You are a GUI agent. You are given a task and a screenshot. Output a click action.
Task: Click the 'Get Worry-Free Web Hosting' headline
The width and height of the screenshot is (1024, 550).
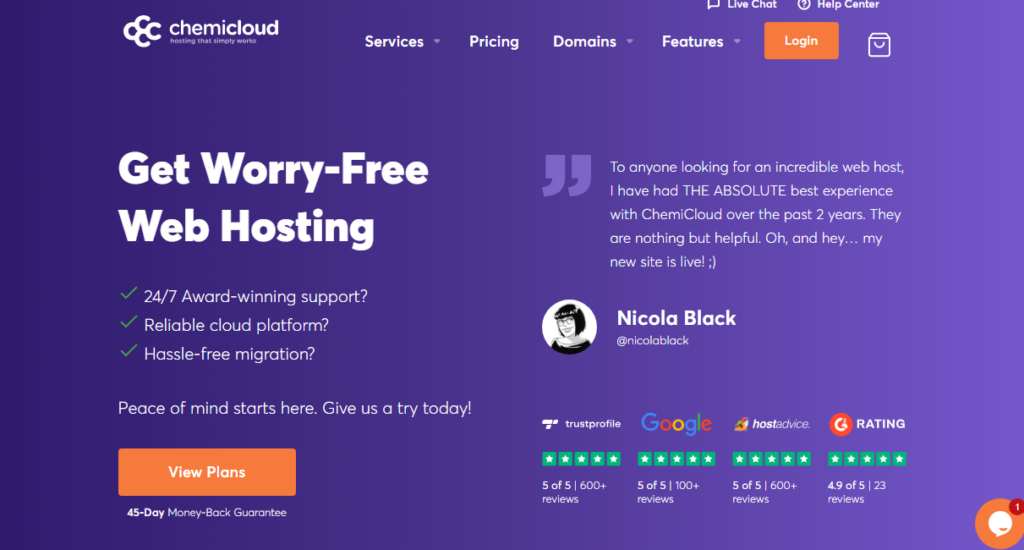click(273, 198)
